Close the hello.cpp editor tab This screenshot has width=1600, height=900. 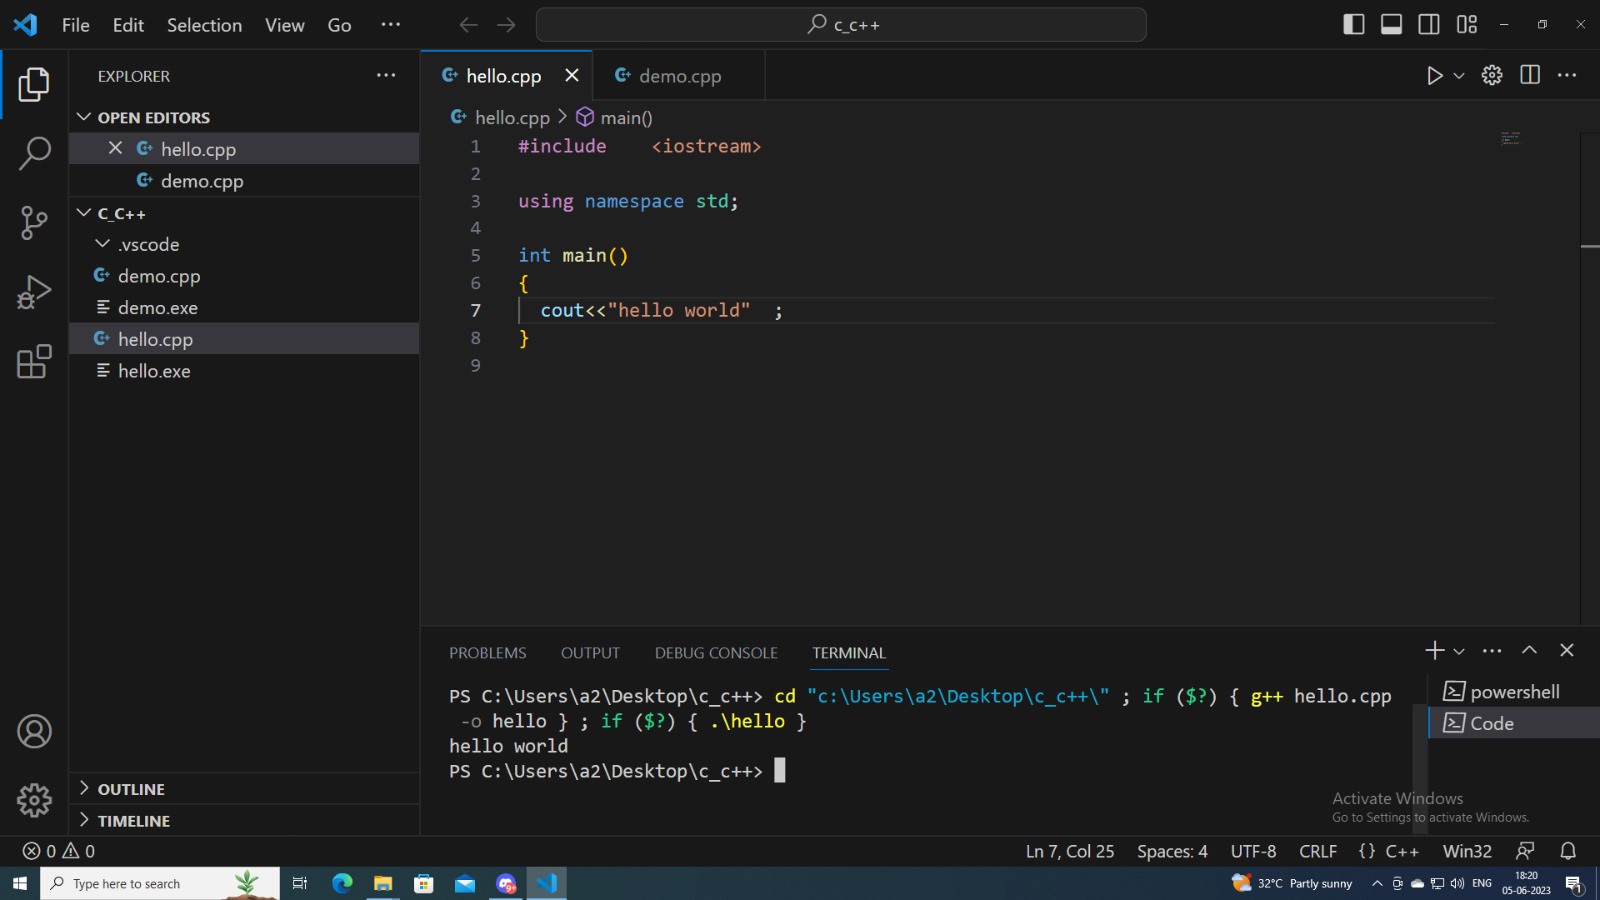pyautogui.click(x=572, y=76)
